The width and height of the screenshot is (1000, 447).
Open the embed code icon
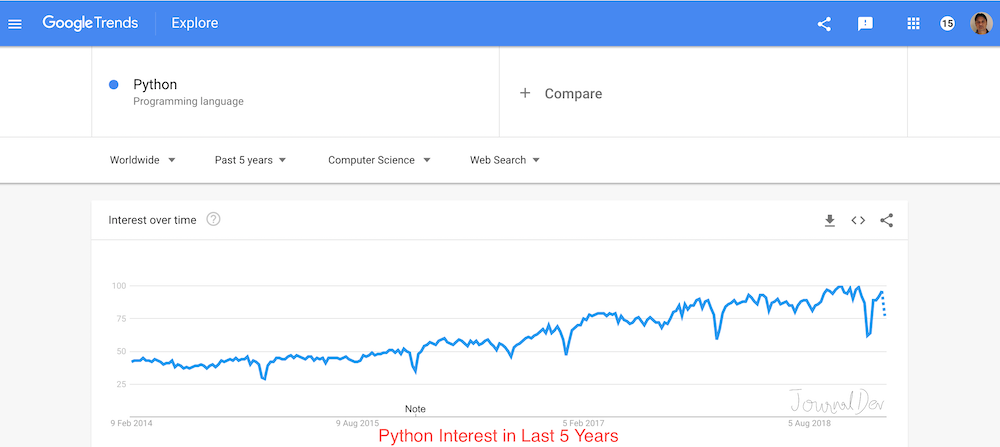coord(858,220)
